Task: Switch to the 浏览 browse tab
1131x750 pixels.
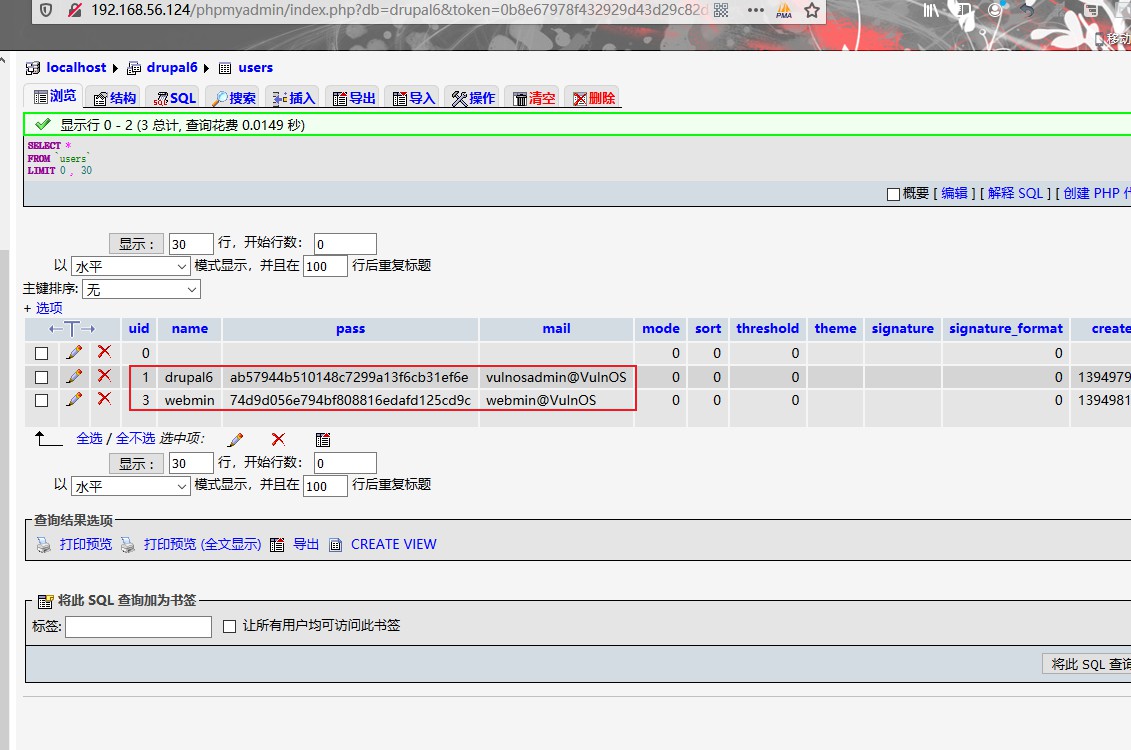Action: (x=55, y=96)
